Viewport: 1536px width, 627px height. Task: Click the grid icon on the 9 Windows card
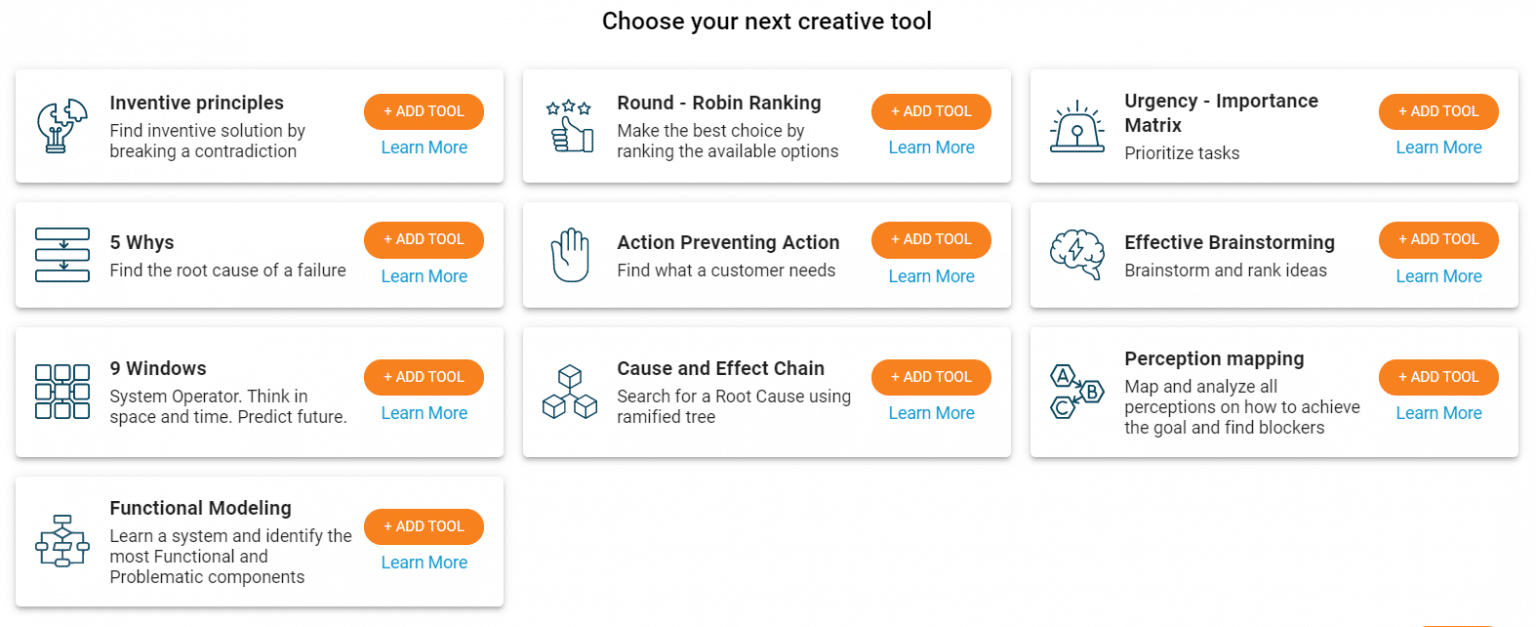coord(62,391)
